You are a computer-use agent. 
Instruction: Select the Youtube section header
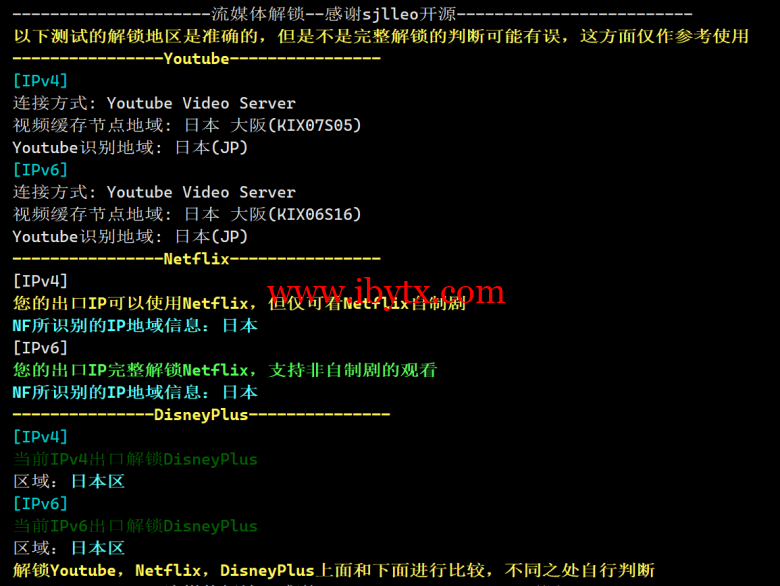point(196,59)
